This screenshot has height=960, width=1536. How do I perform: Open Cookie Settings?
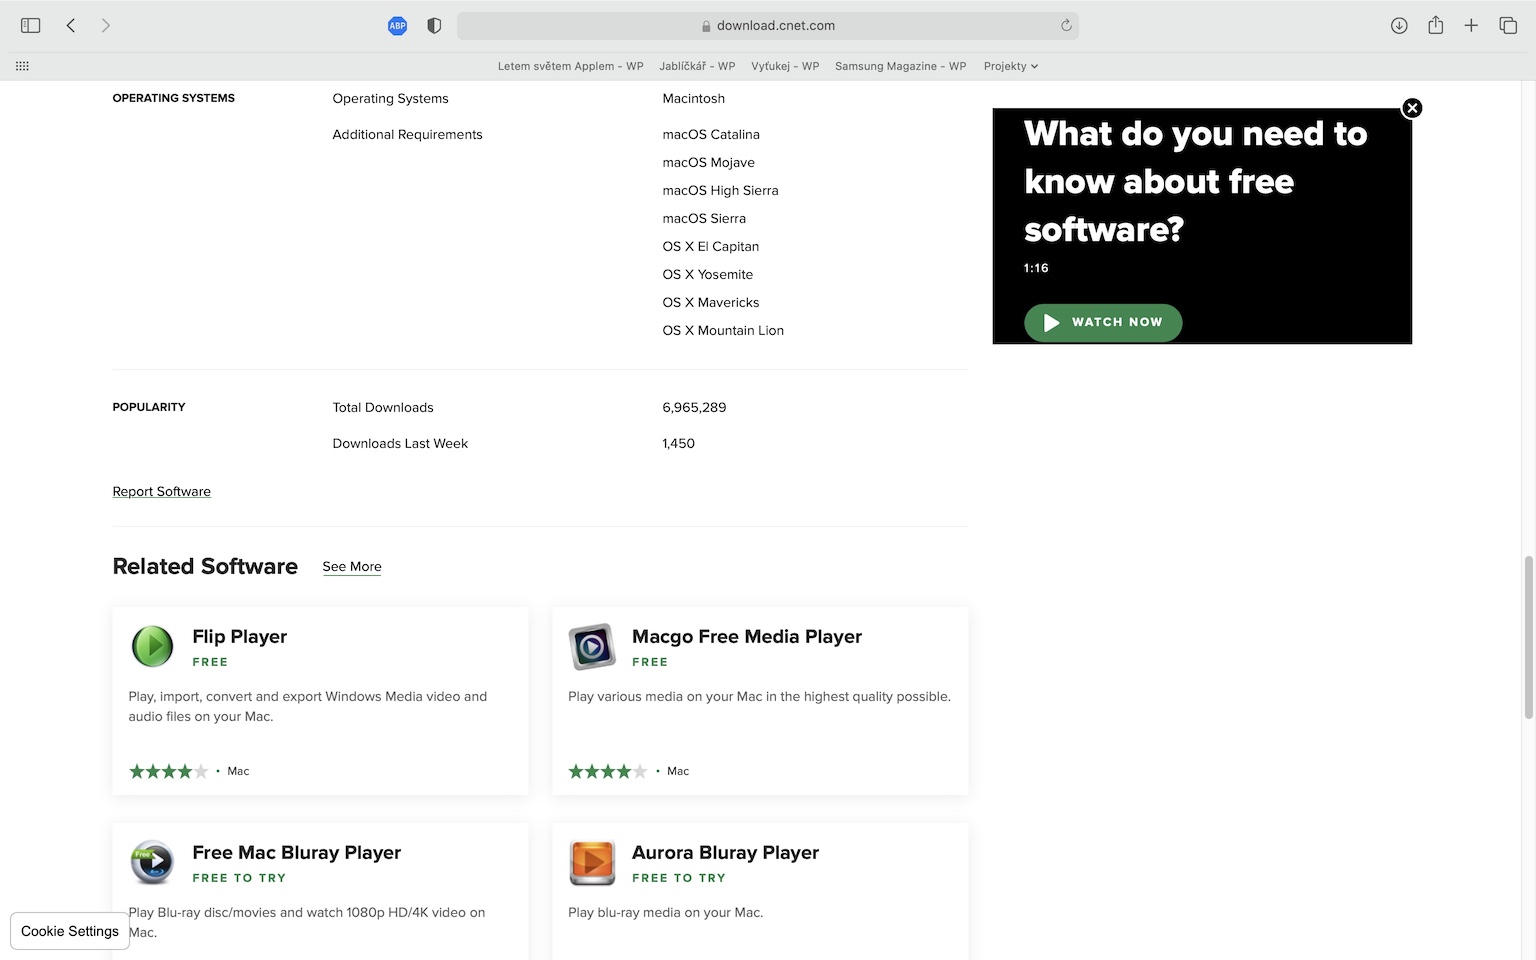pos(70,931)
